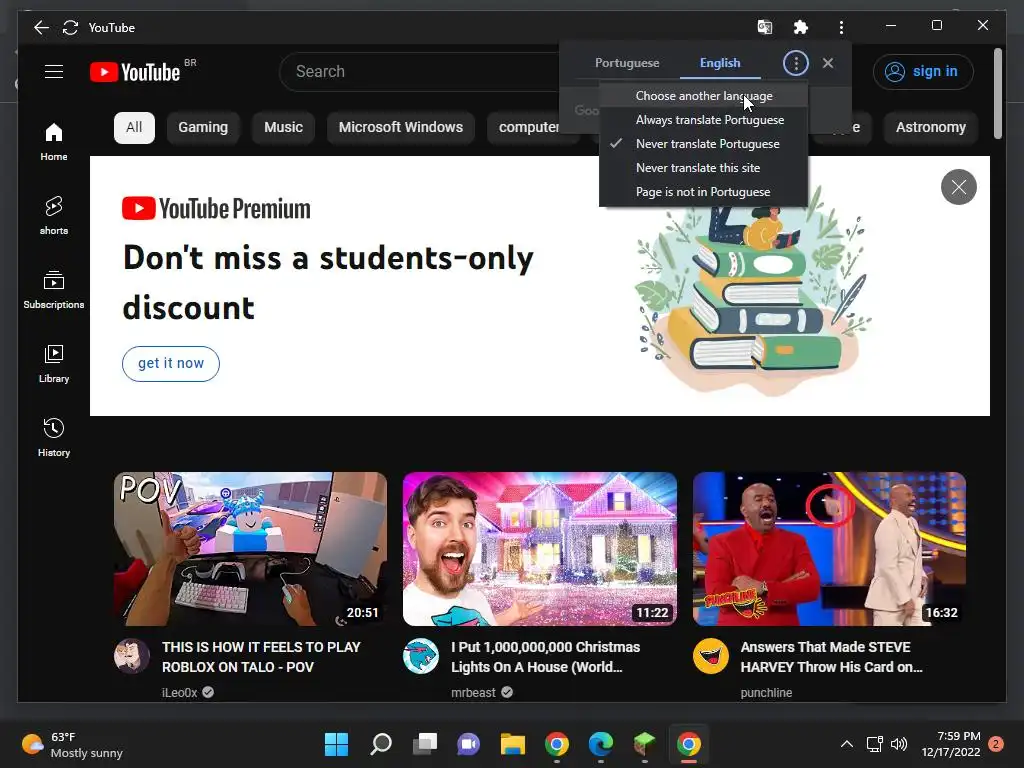1024x768 pixels.
Task: Uncheck Never translate Portuguese
Action: [x=703, y=144]
